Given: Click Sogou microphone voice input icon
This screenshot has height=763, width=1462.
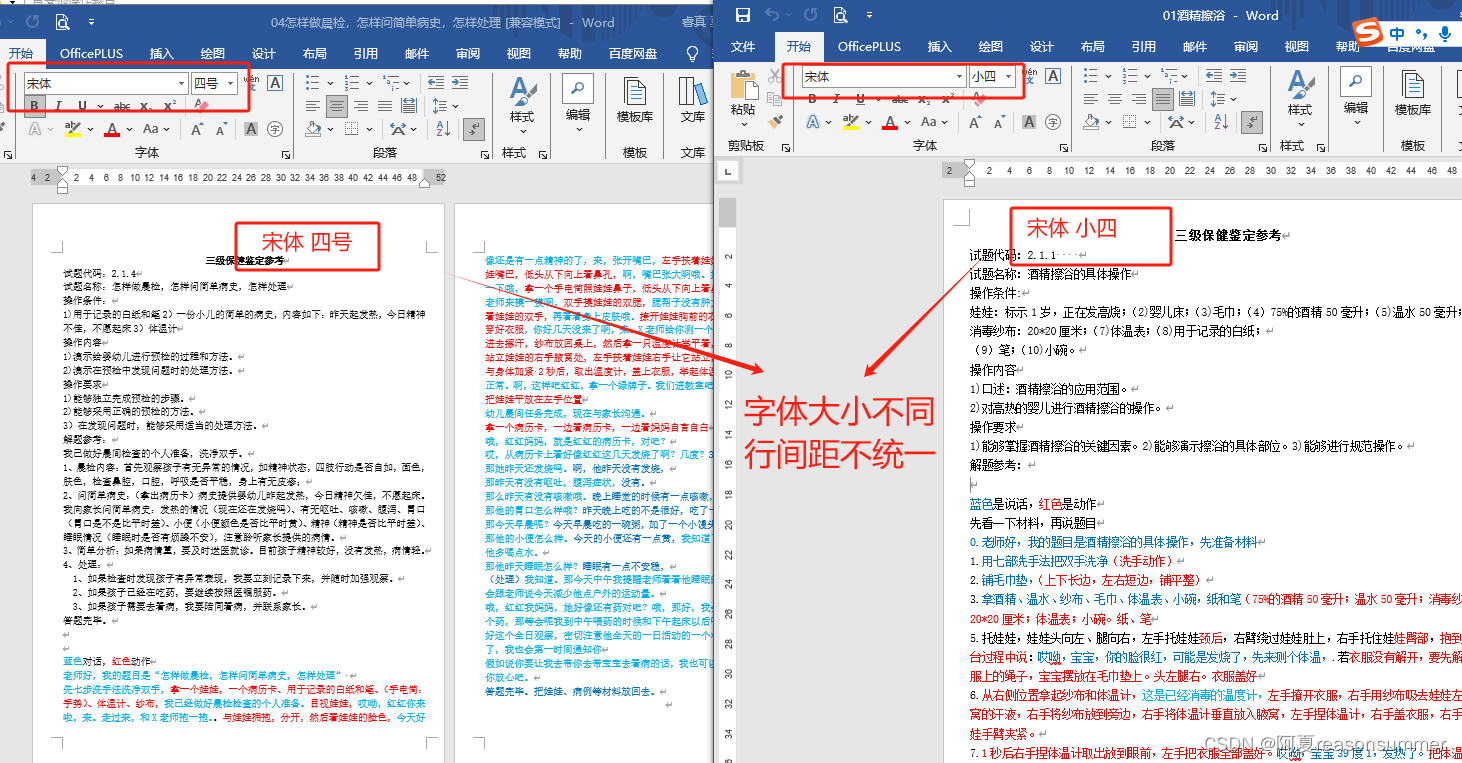Looking at the screenshot, I should [1444, 35].
